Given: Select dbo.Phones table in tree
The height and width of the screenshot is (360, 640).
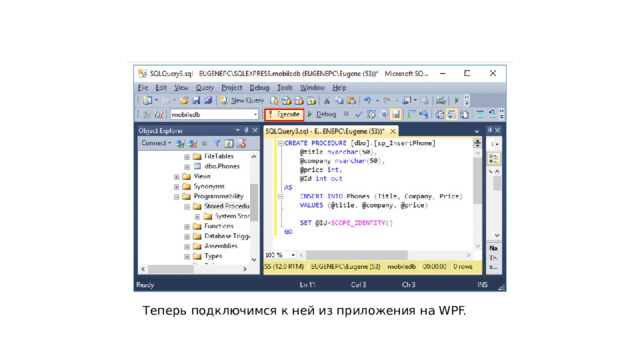Looking at the screenshot, I should 222,167.
